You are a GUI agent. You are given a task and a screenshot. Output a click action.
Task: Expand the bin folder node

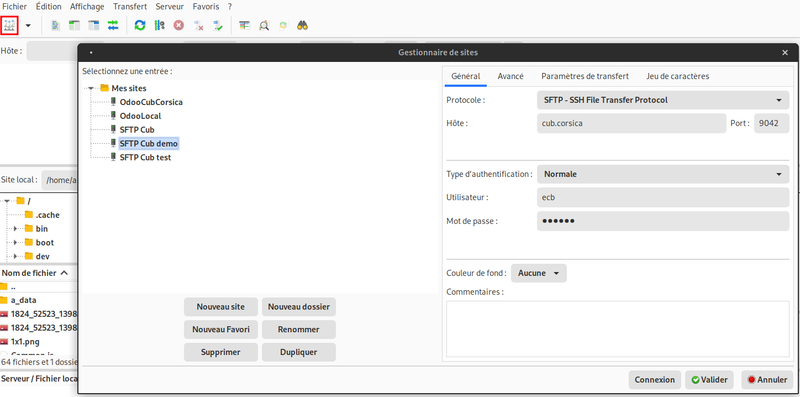point(16,229)
